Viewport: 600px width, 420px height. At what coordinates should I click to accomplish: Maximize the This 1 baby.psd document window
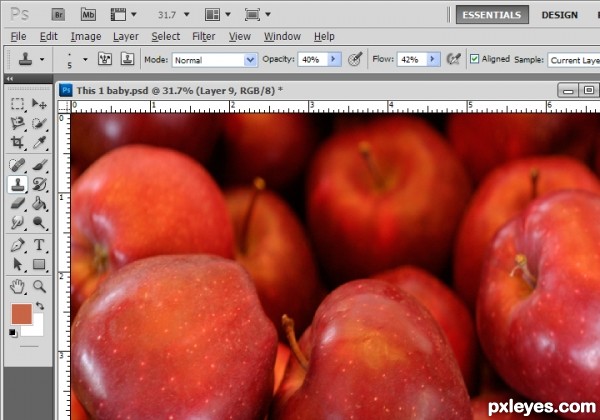pyautogui.click(x=589, y=91)
